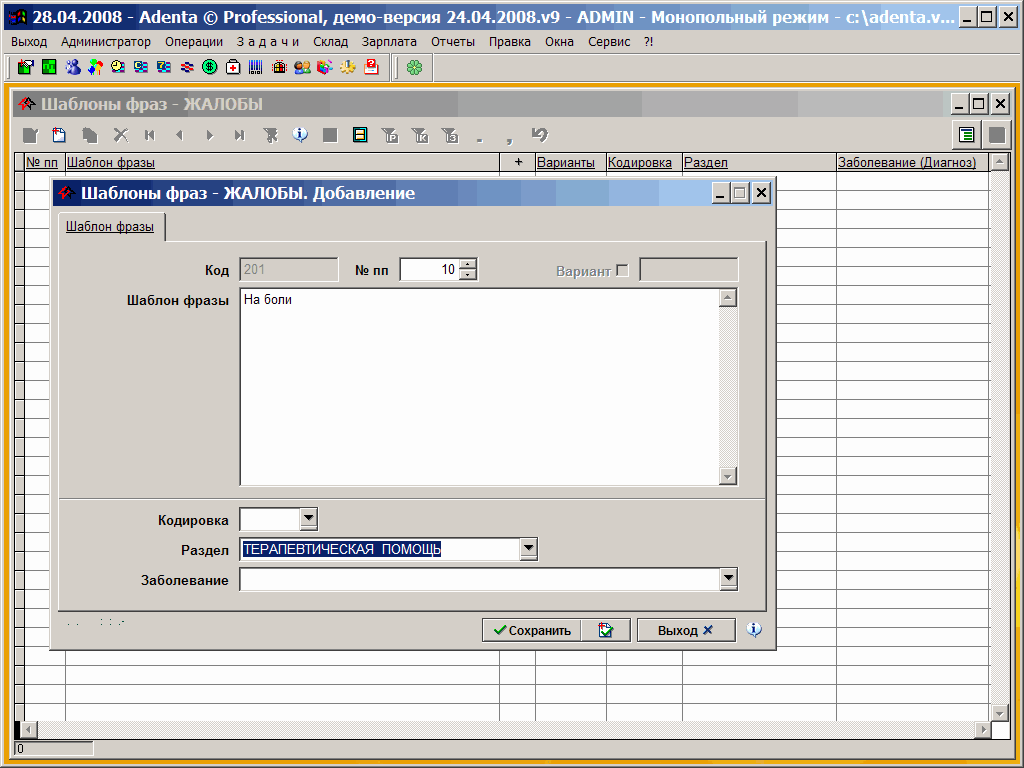1024x768 pixels.
Task: Open the Администратор menu
Action: pyautogui.click(x=106, y=42)
